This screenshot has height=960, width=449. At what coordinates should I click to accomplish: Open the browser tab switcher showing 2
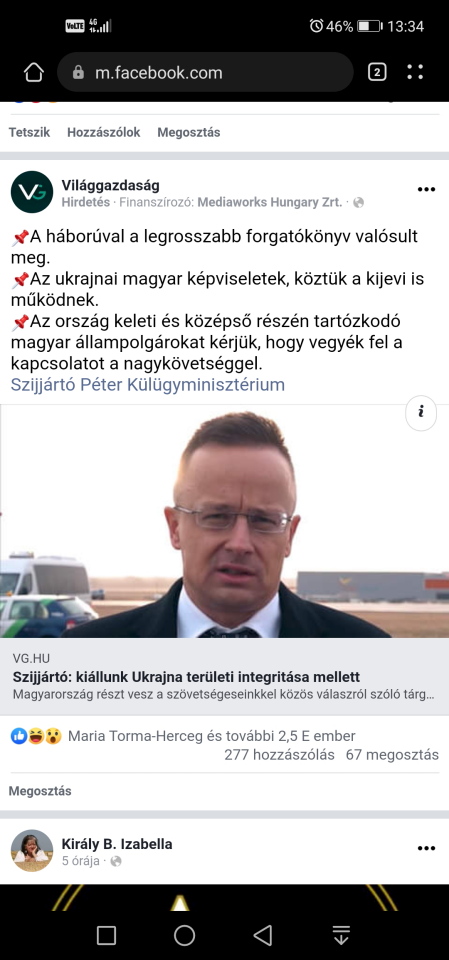click(x=377, y=72)
